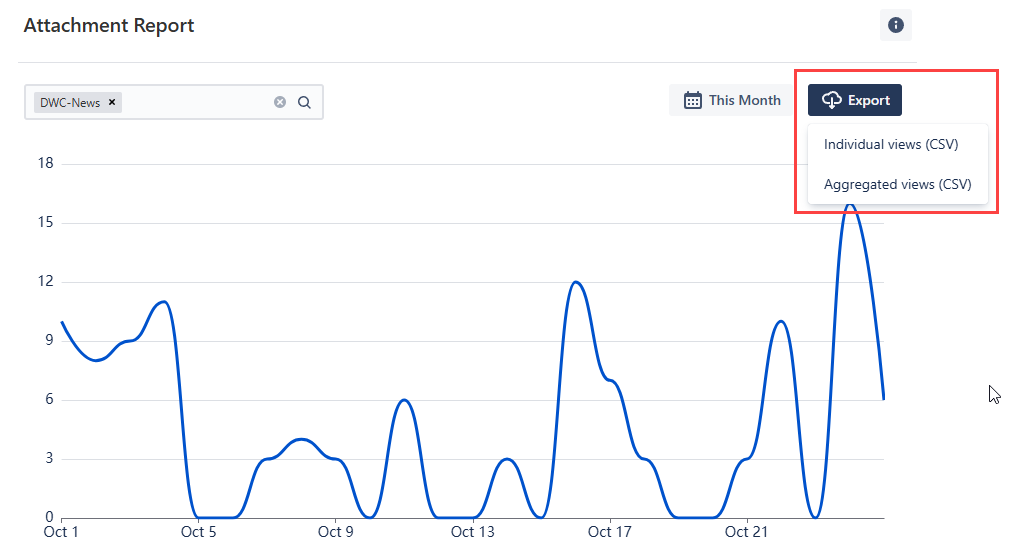This screenshot has height=558, width=1016.
Task: Click the magnifier search icon
Action: coord(304,102)
